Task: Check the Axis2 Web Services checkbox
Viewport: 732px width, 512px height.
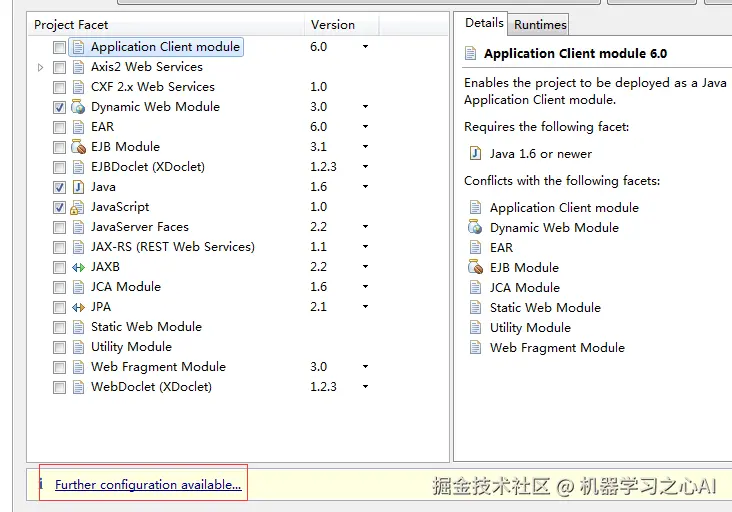Action: coord(59,67)
